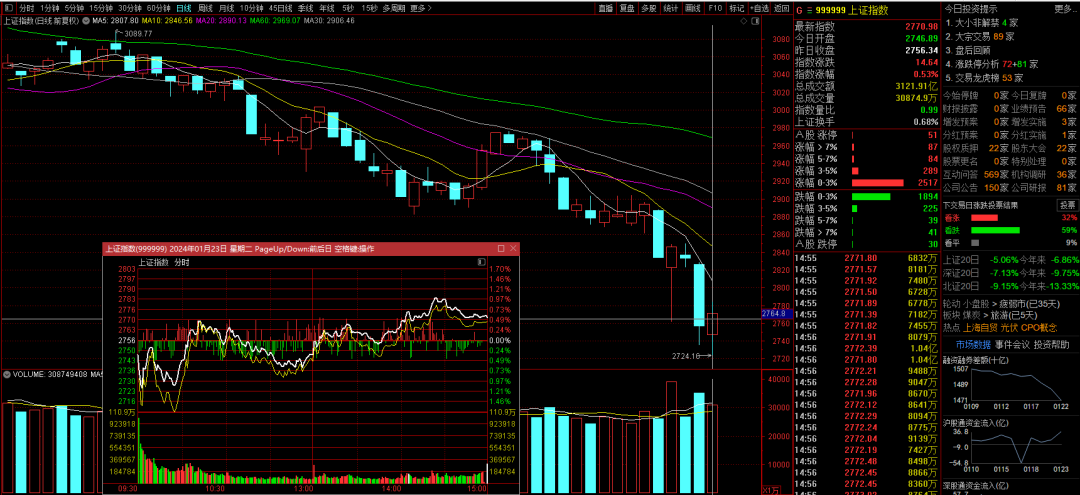The image size is (1080, 495).
Task: Select the 5秒 tick period
Action: click(x=348, y=8)
